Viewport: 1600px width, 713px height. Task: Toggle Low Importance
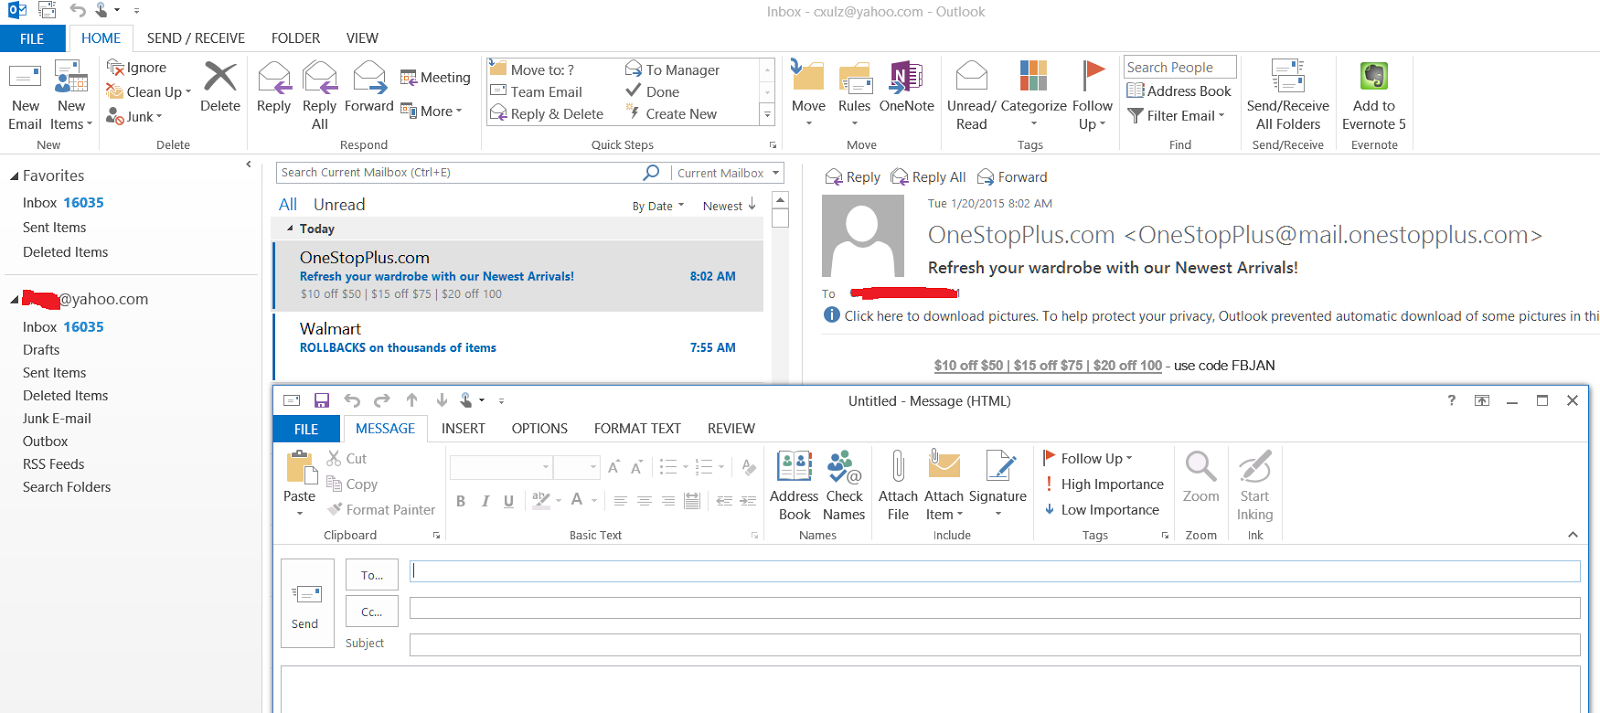[1102, 510]
